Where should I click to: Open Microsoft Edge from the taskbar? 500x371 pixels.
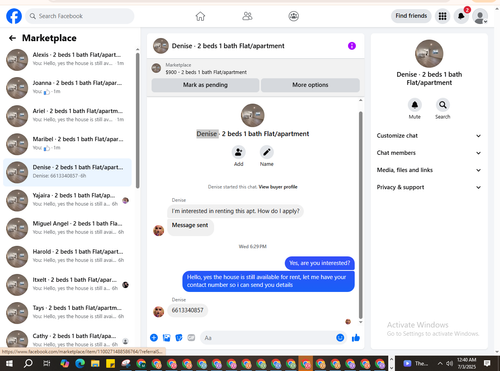coord(80,363)
